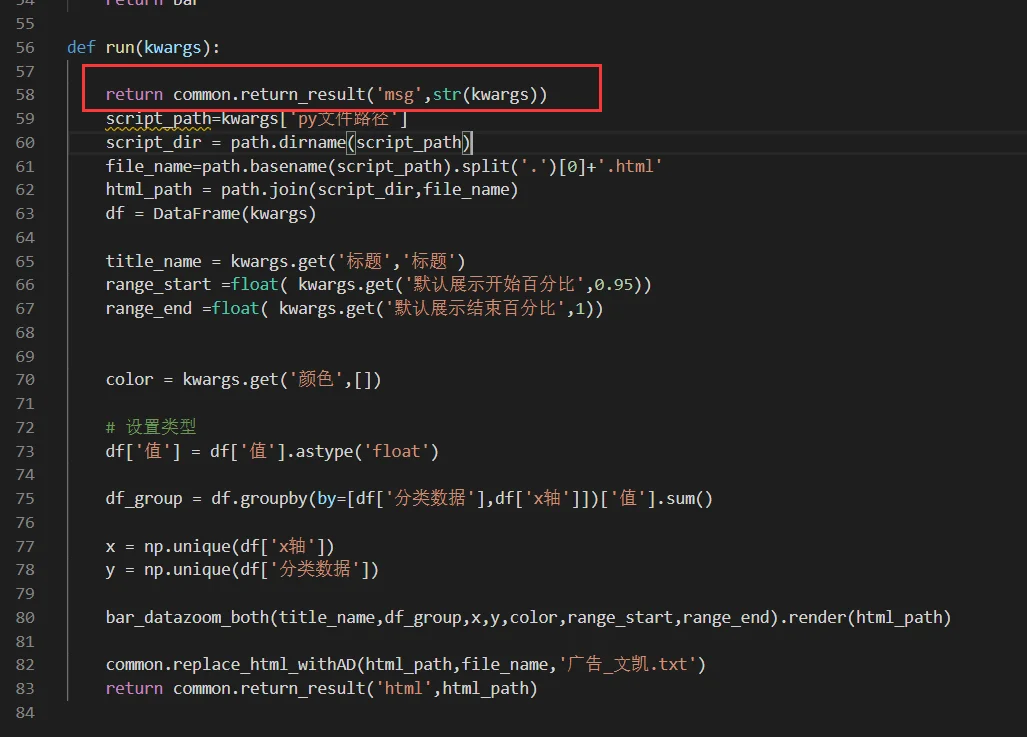Click the 'html' string on line 83

pyautogui.click(x=403, y=689)
